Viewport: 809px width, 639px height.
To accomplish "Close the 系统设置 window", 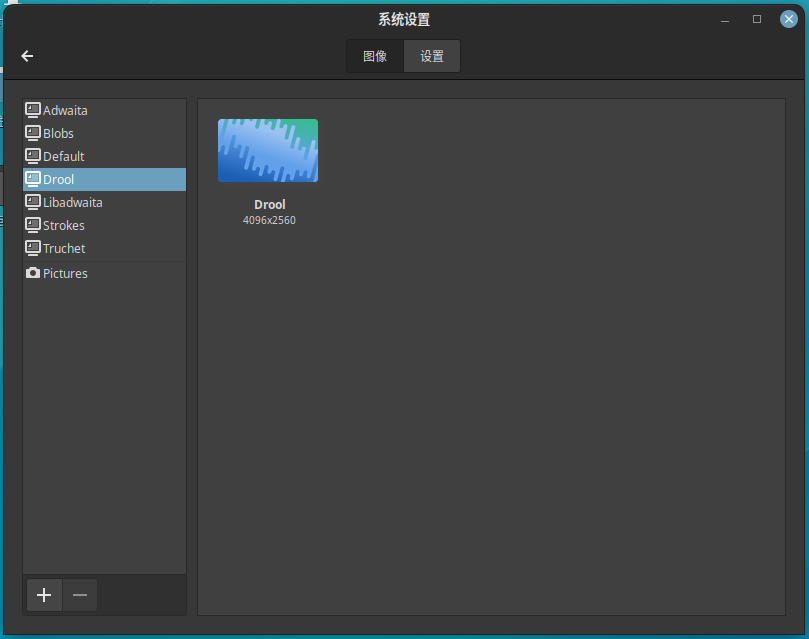I will point(788,19).
